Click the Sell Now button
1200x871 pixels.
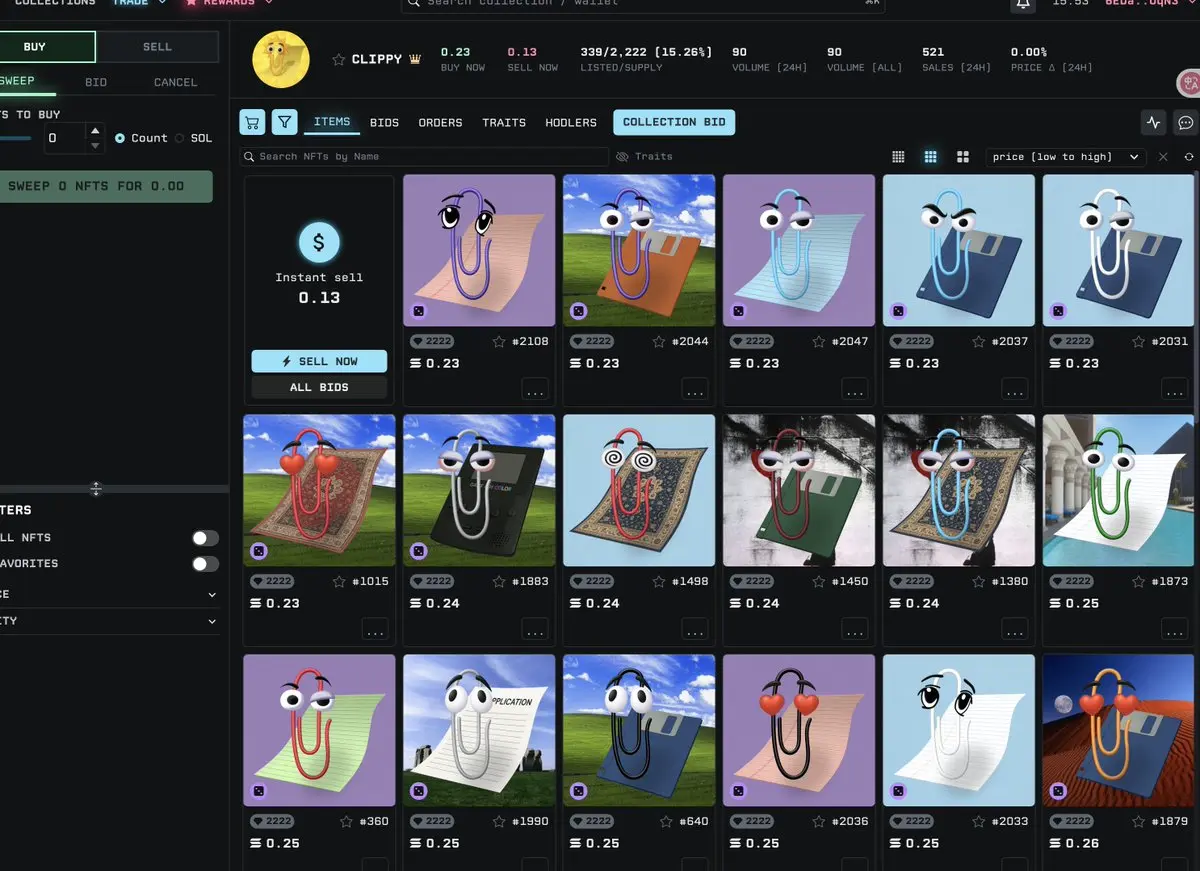coord(319,361)
